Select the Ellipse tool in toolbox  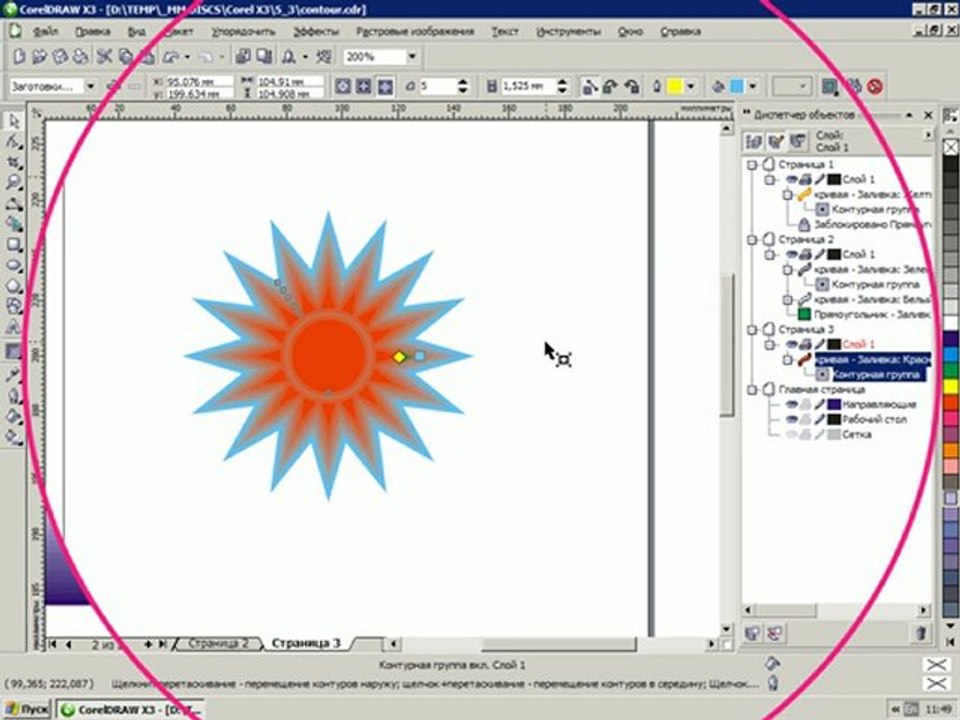point(13,266)
